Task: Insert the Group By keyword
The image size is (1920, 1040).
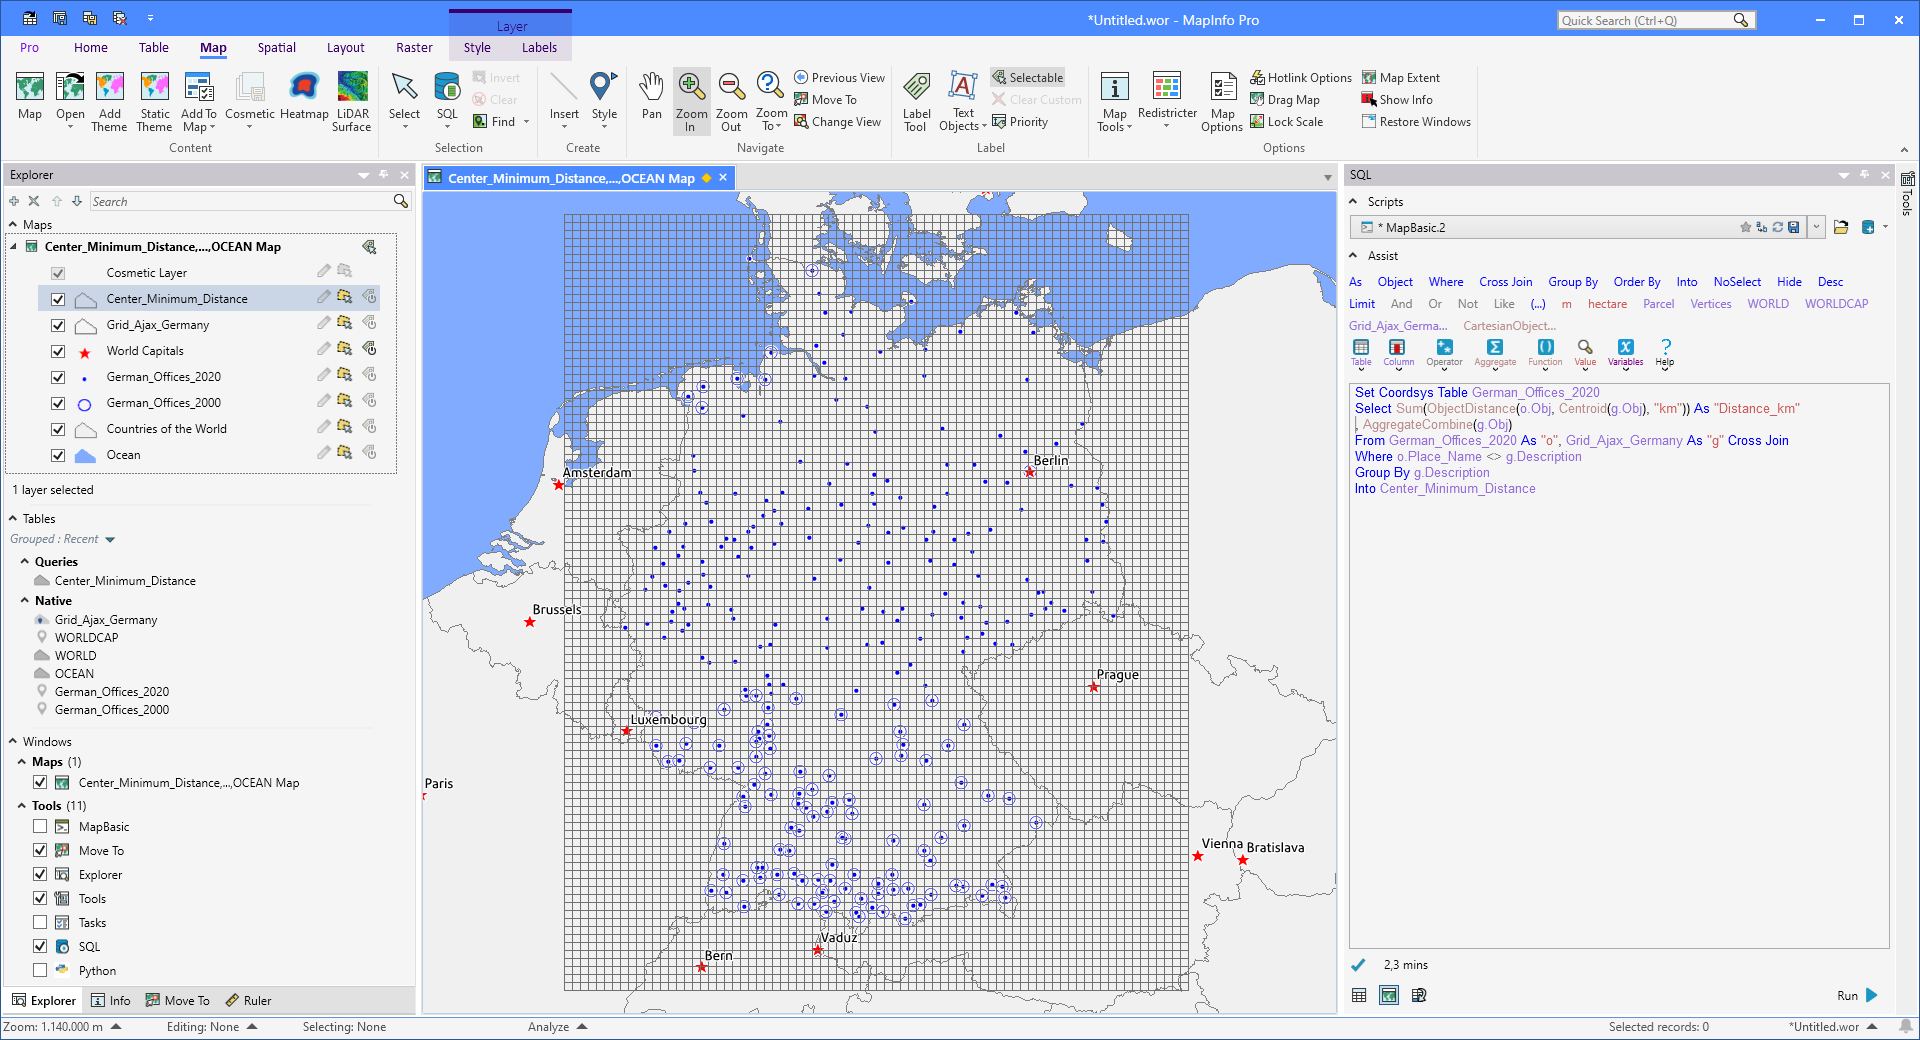Action: pyautogui.click(x=1573, y=282)
